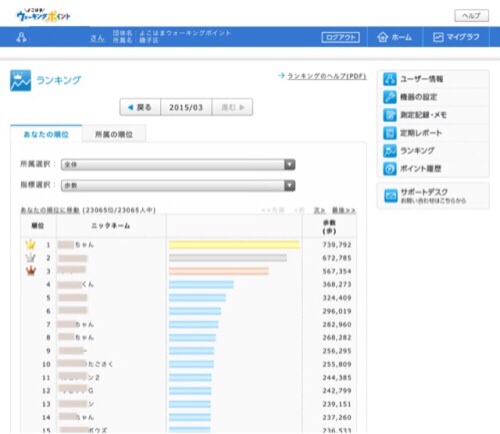
Task: Click the house icon beside ホーム
Action: tap(383, 37)
